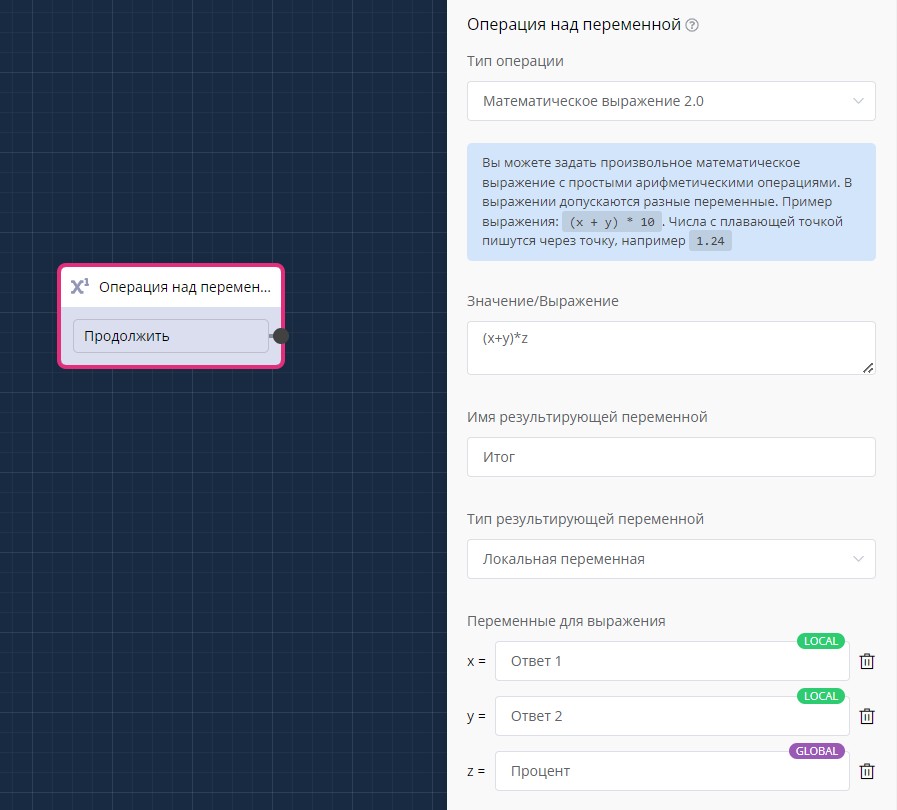Open the Тип операции dropdown
Screen dimensions: 897x810
[x=671, y=101]
